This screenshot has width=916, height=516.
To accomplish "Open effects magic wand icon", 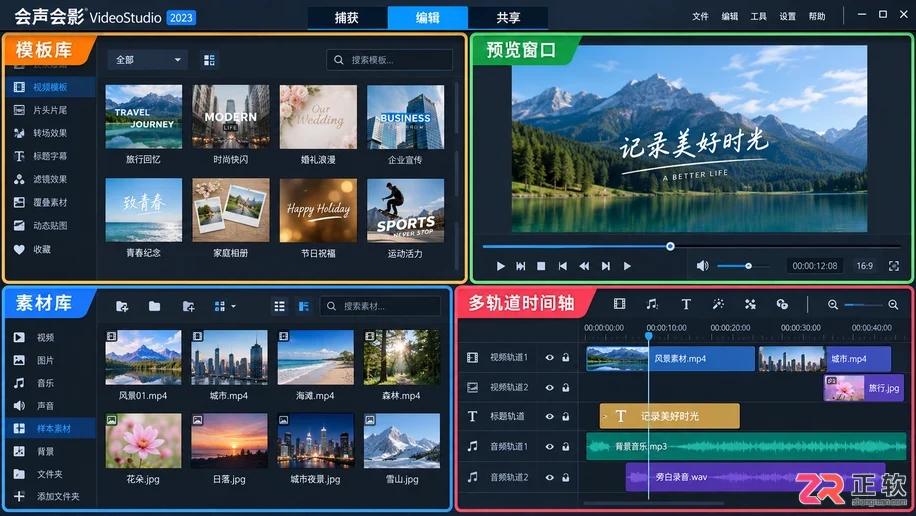I will [718, 303].
